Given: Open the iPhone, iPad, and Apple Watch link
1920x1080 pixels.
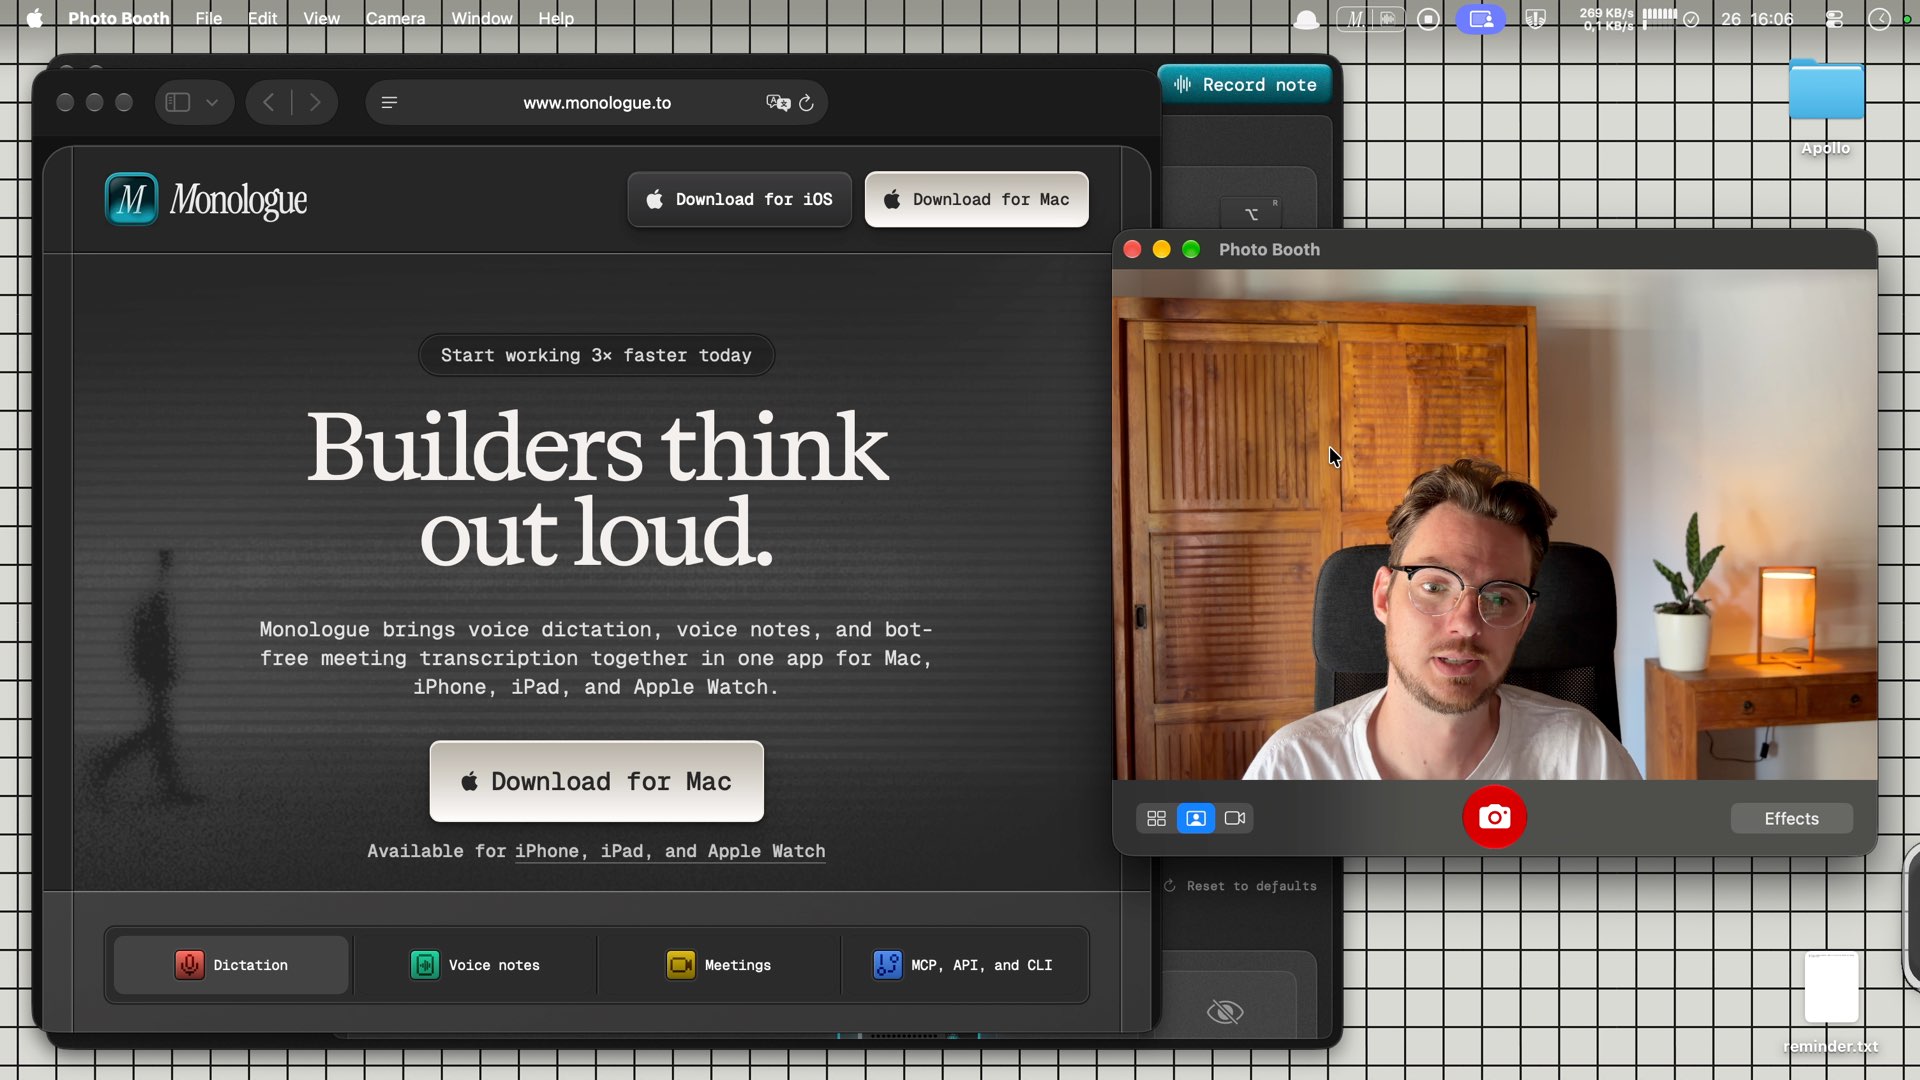Looking at the screenshot, I should (x=670, y=851).
